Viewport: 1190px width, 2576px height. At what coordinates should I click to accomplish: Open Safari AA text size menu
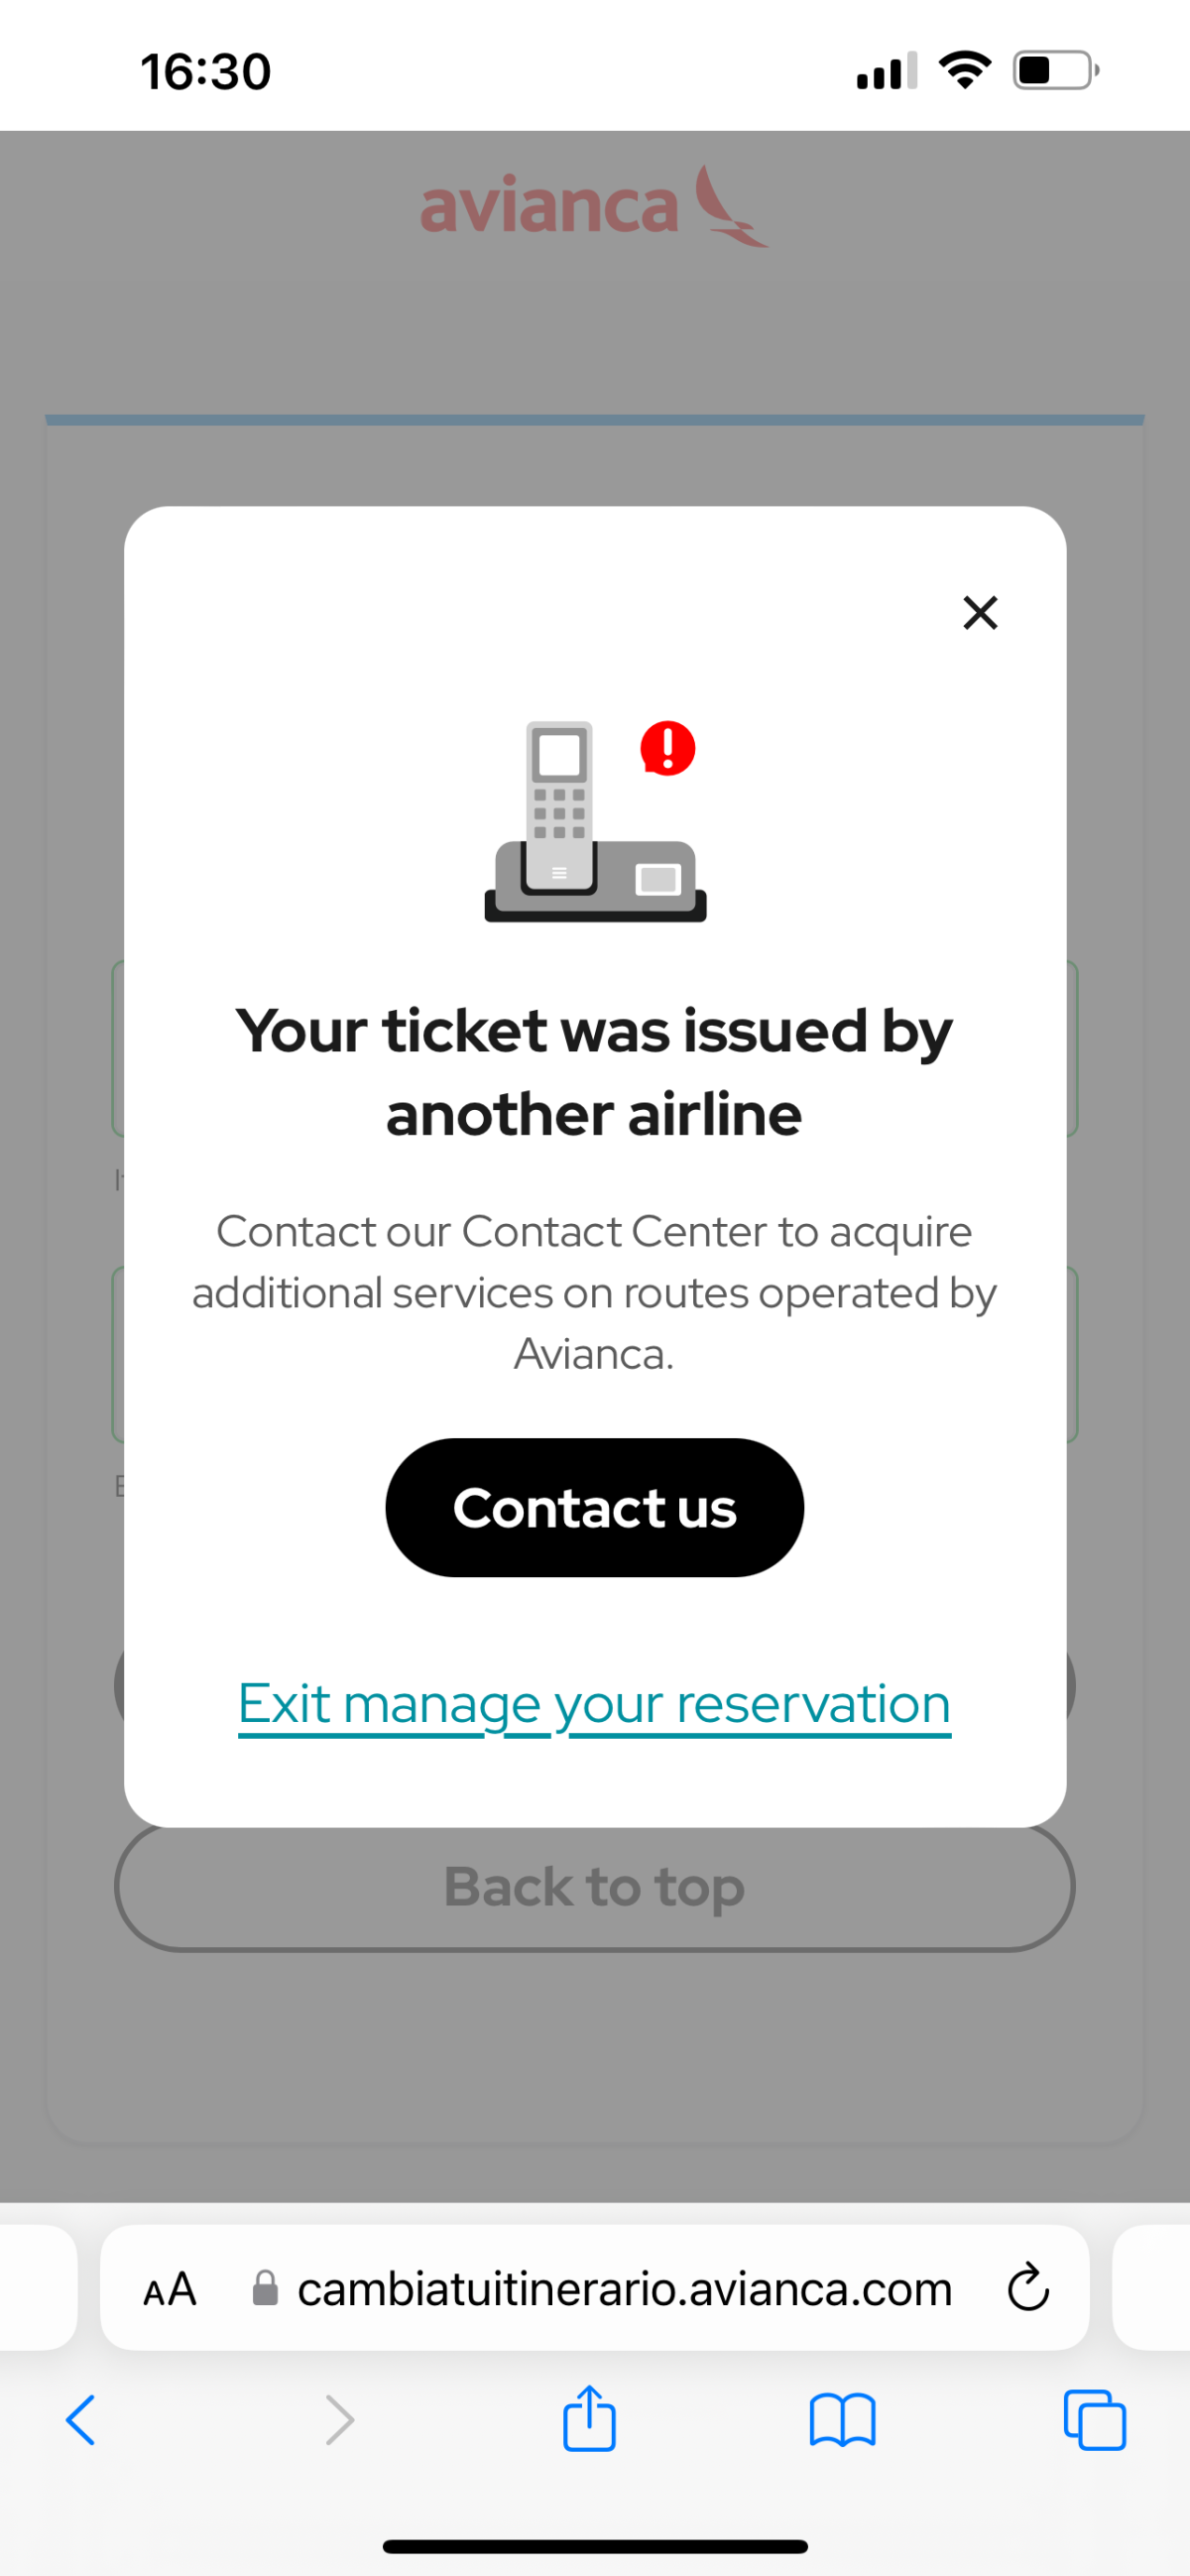(170, 2289)
